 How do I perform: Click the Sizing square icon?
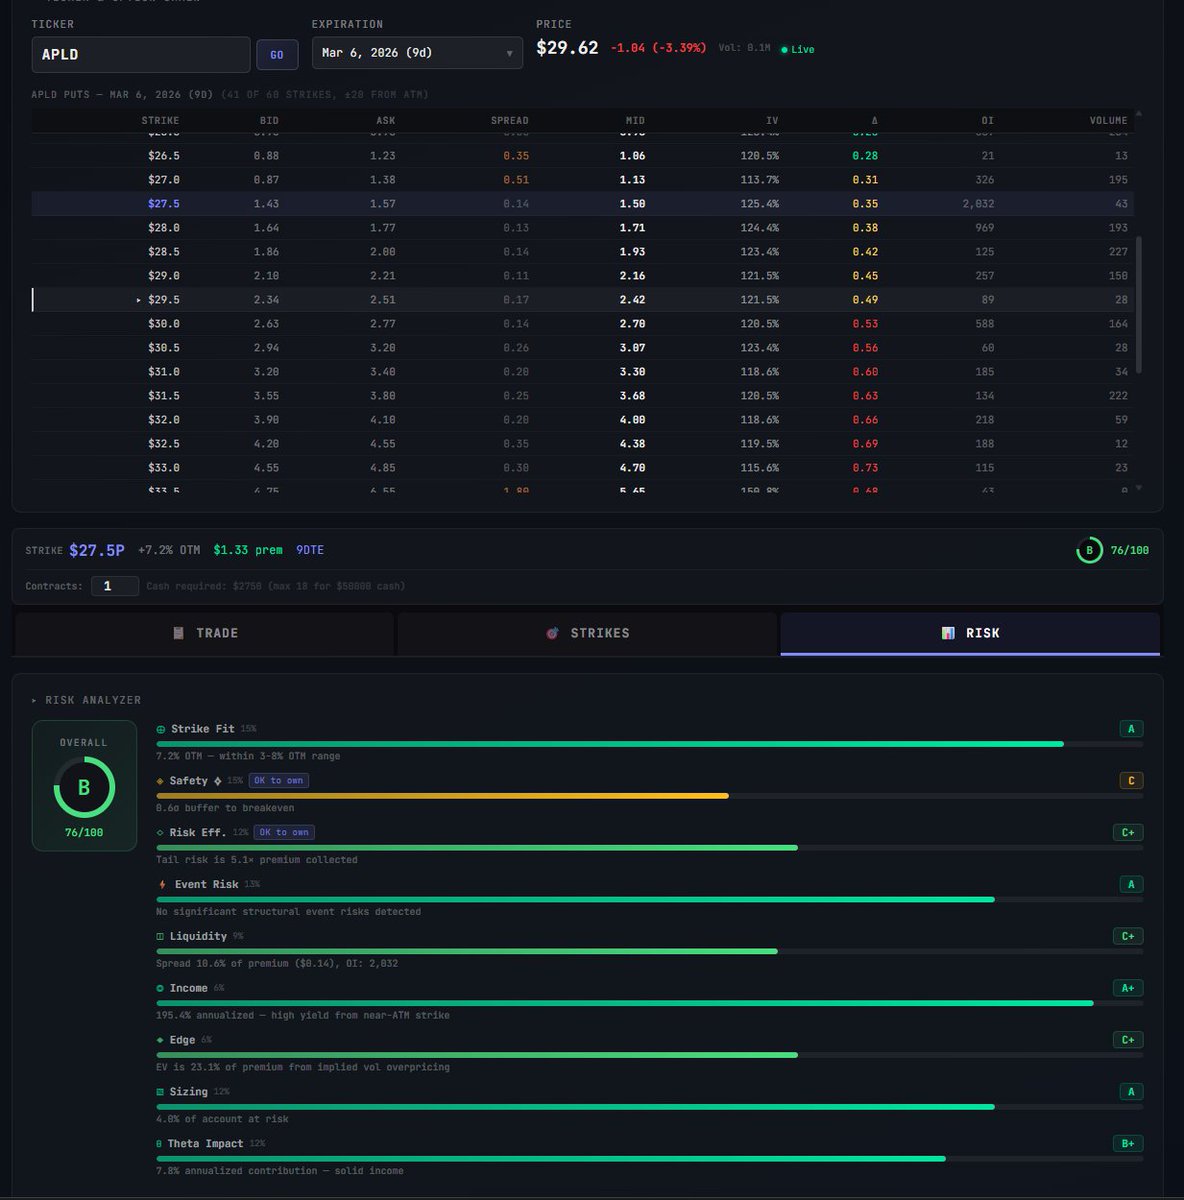pyautogui.click(x=161, y=1093)
